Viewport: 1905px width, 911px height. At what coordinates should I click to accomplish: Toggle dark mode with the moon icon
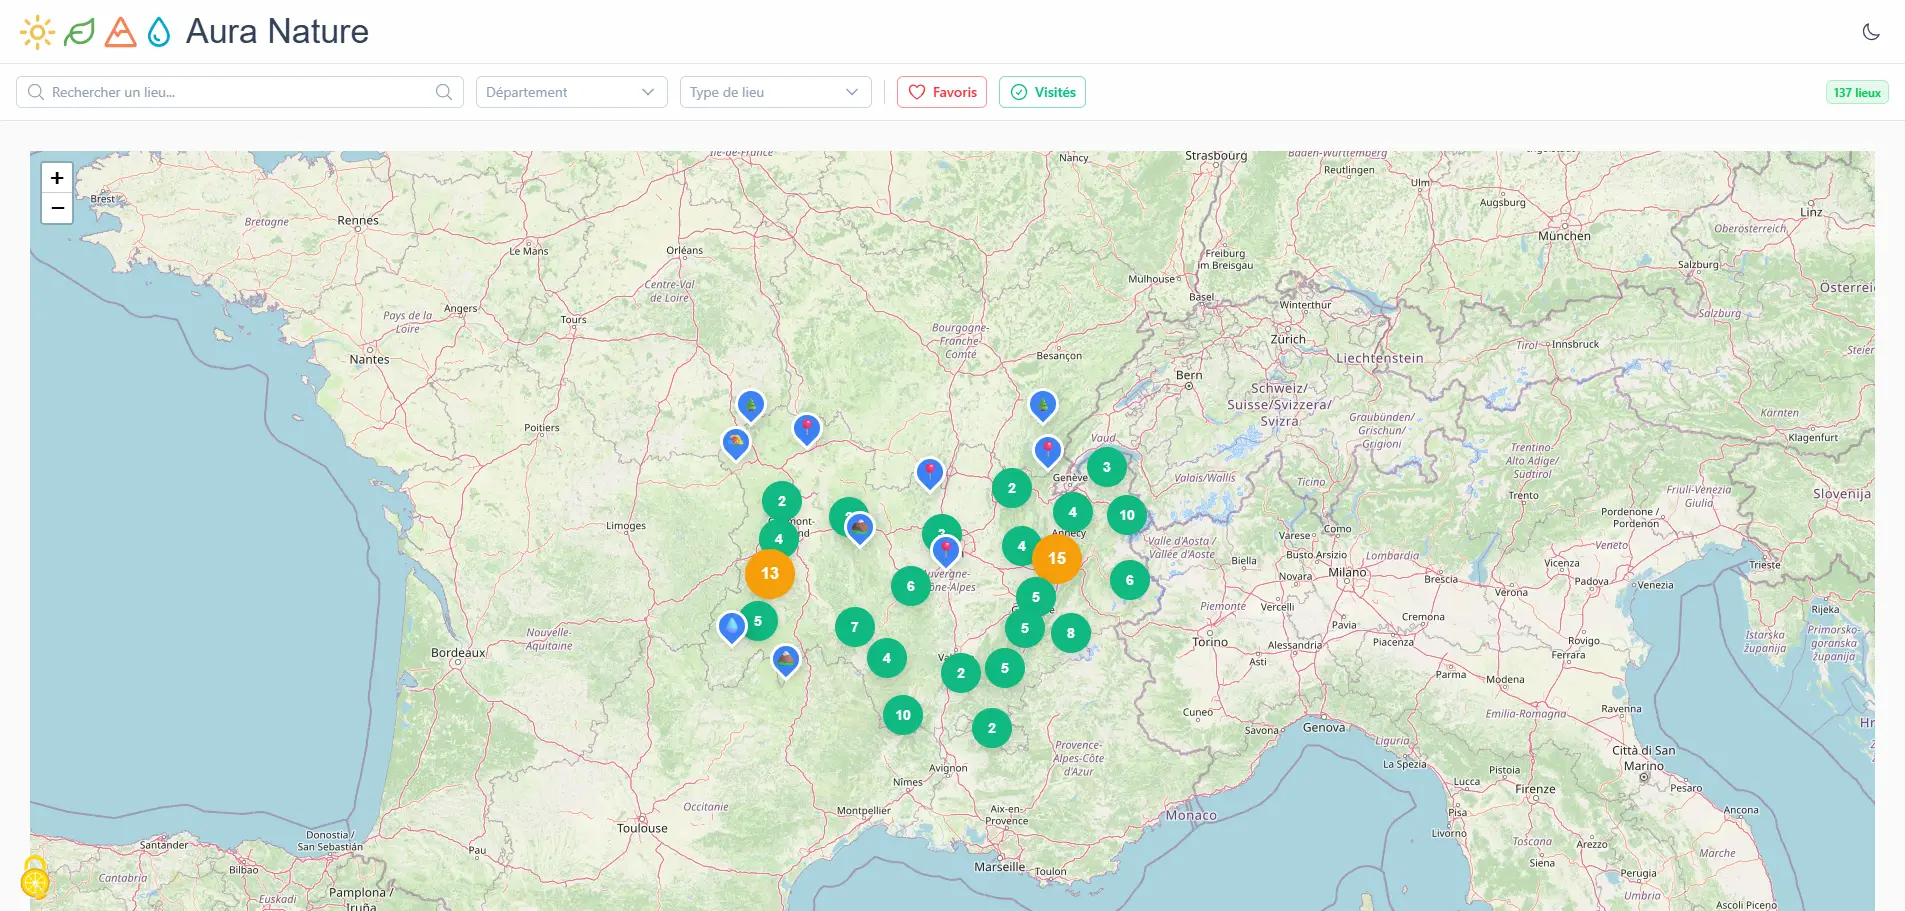tap(1872, 31)
